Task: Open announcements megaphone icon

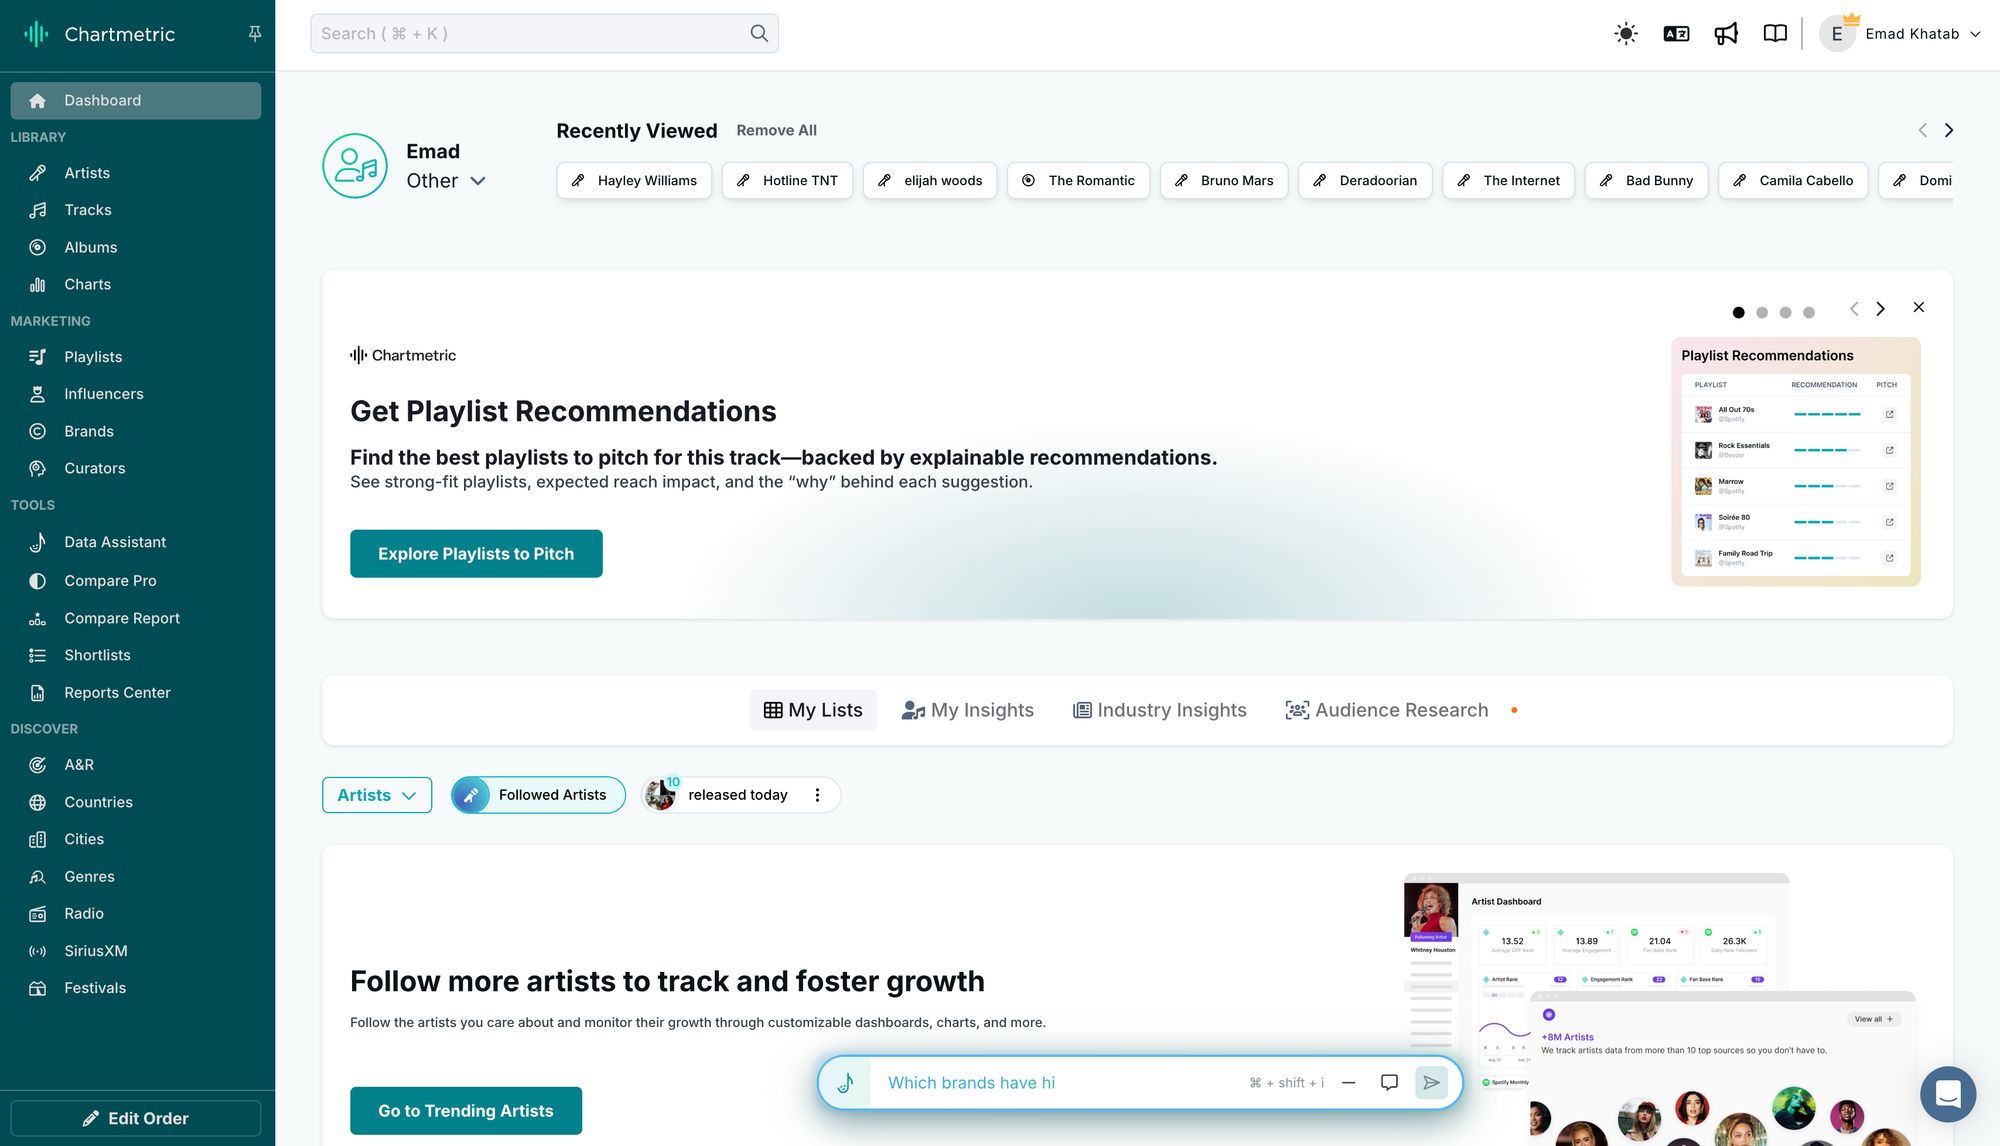Action: [x=1726, y=34]
